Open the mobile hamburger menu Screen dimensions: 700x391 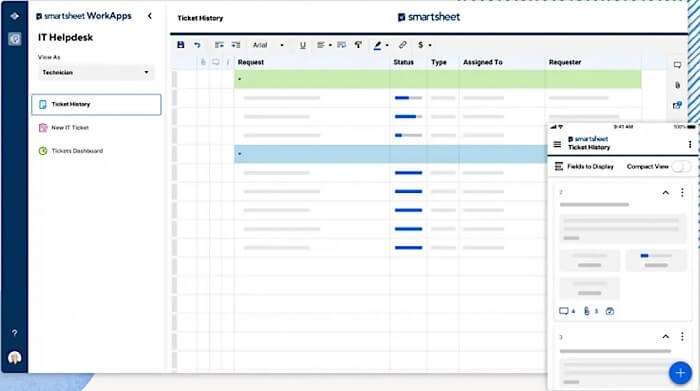pos(557,144)
